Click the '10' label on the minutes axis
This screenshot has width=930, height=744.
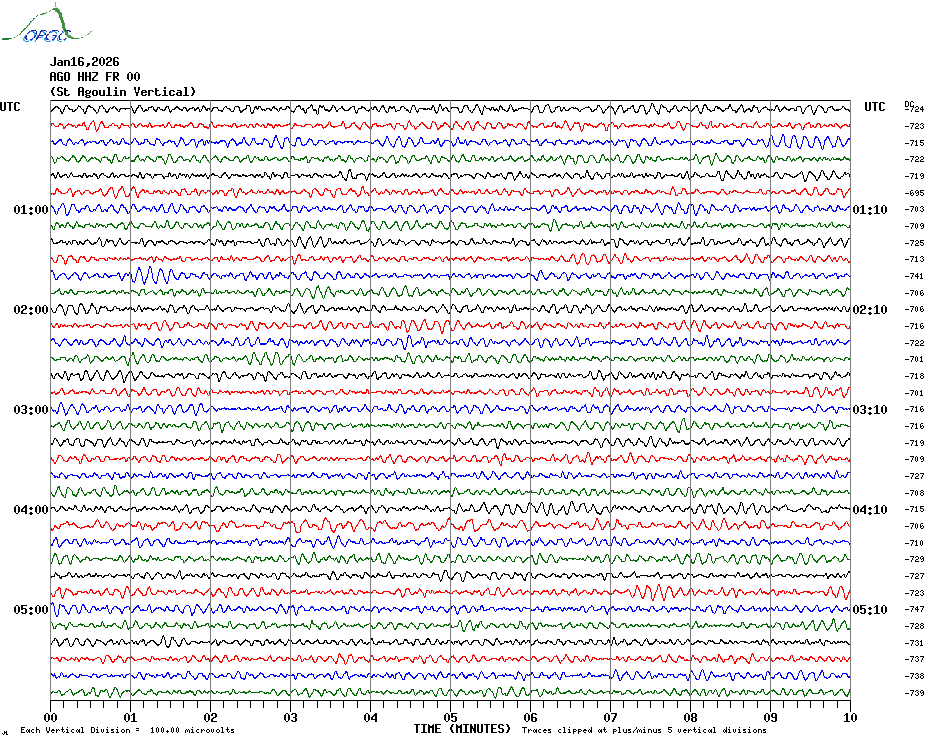coord(851,718)
